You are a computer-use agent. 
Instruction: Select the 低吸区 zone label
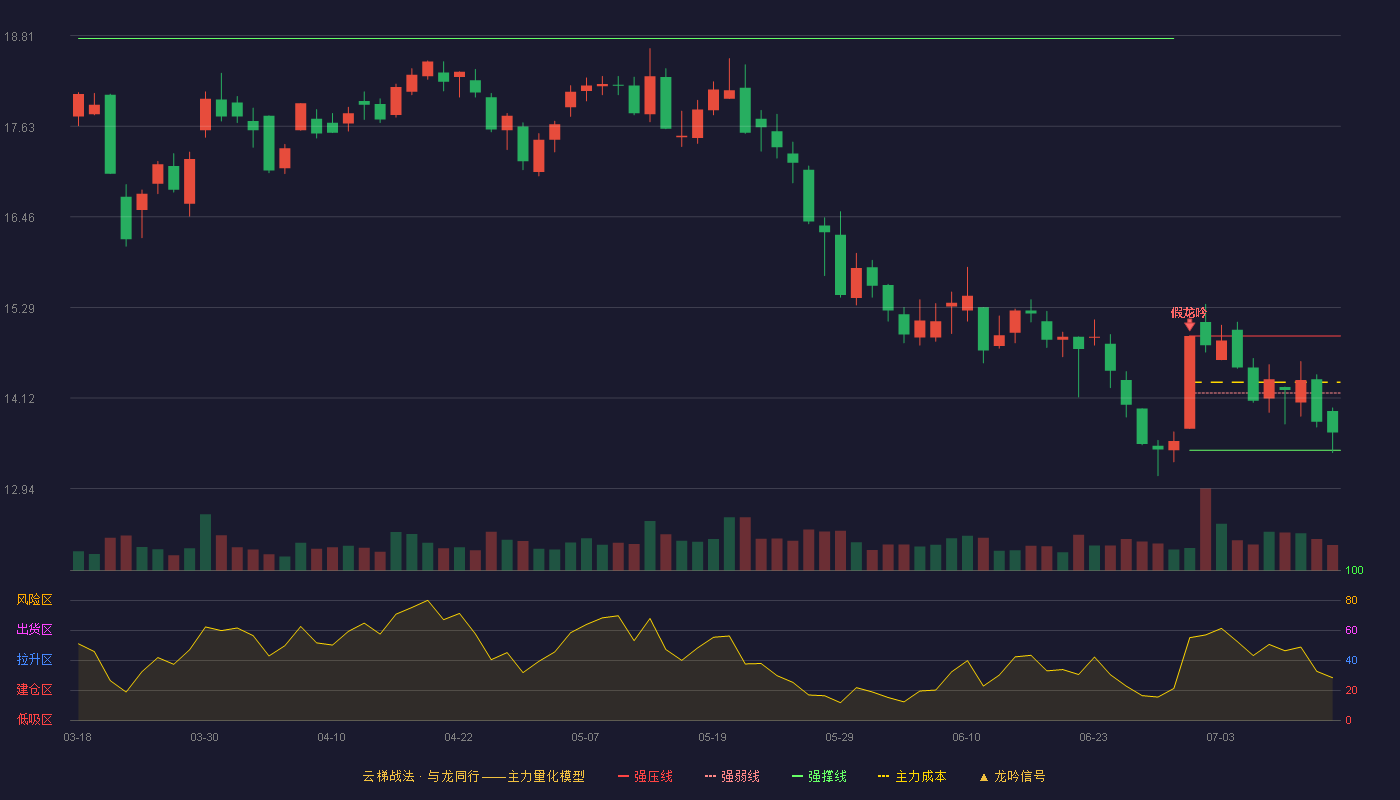click(x=34, y=720)
